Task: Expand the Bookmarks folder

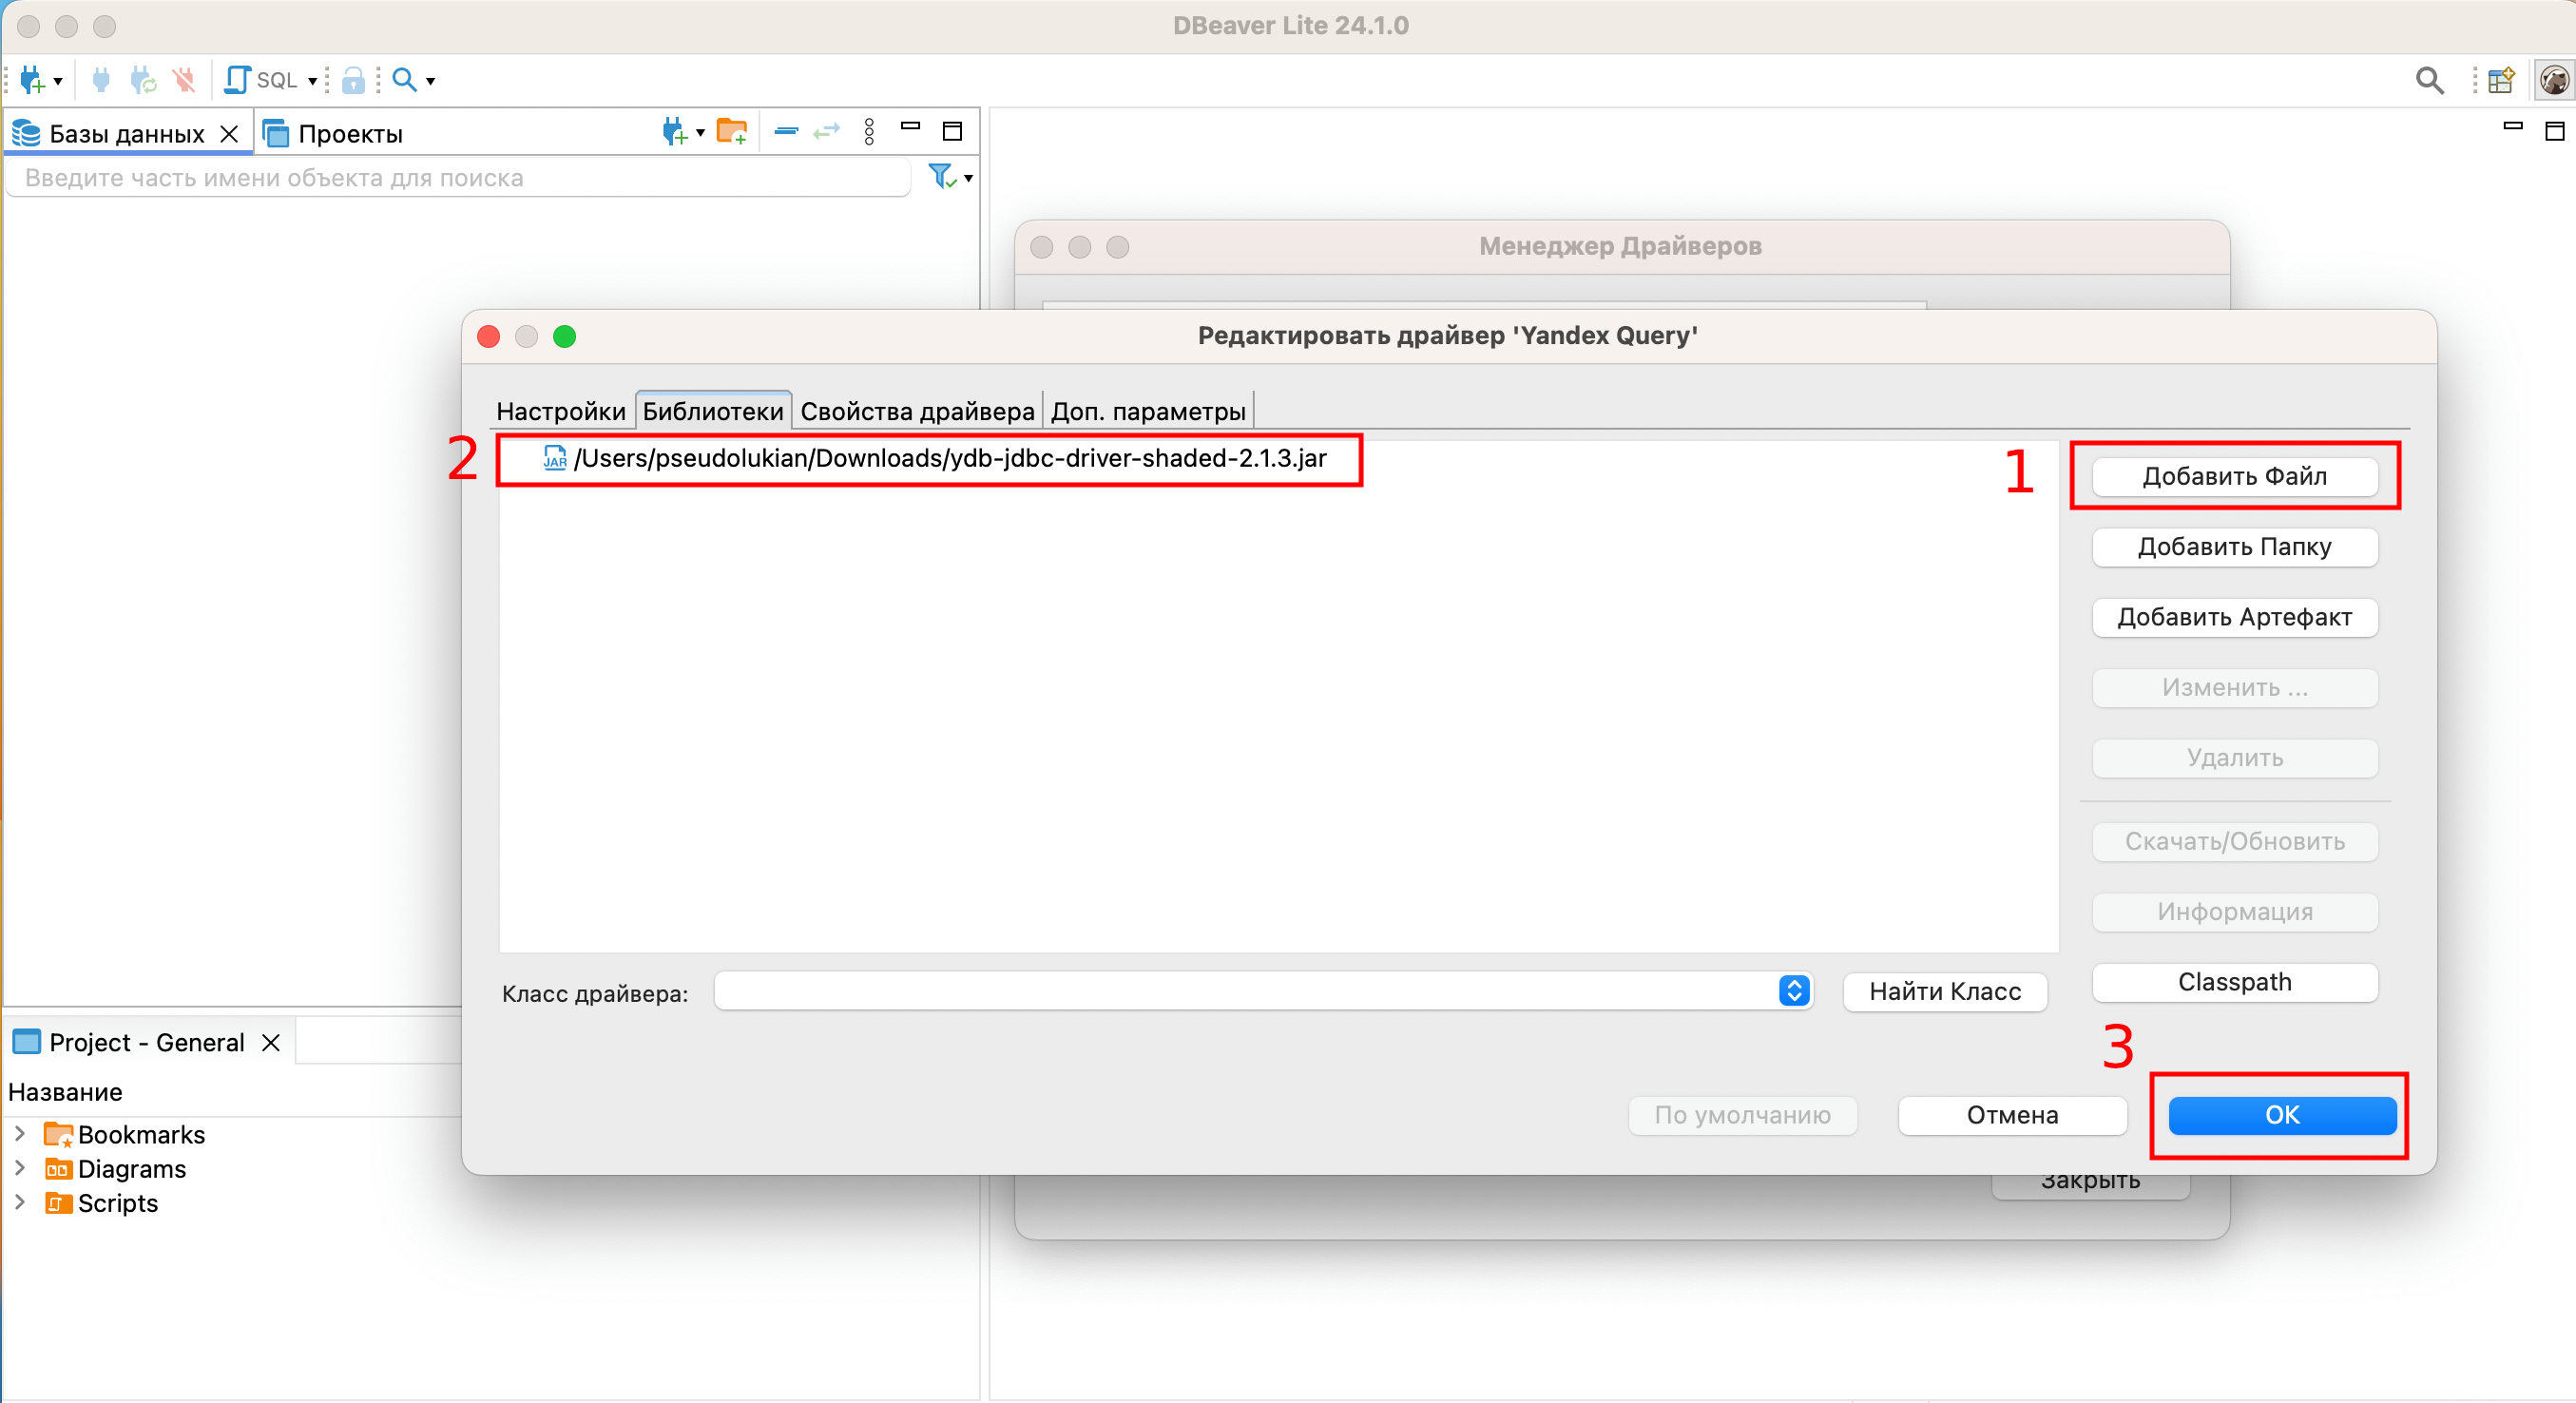Action: (x=20, y=1134)
